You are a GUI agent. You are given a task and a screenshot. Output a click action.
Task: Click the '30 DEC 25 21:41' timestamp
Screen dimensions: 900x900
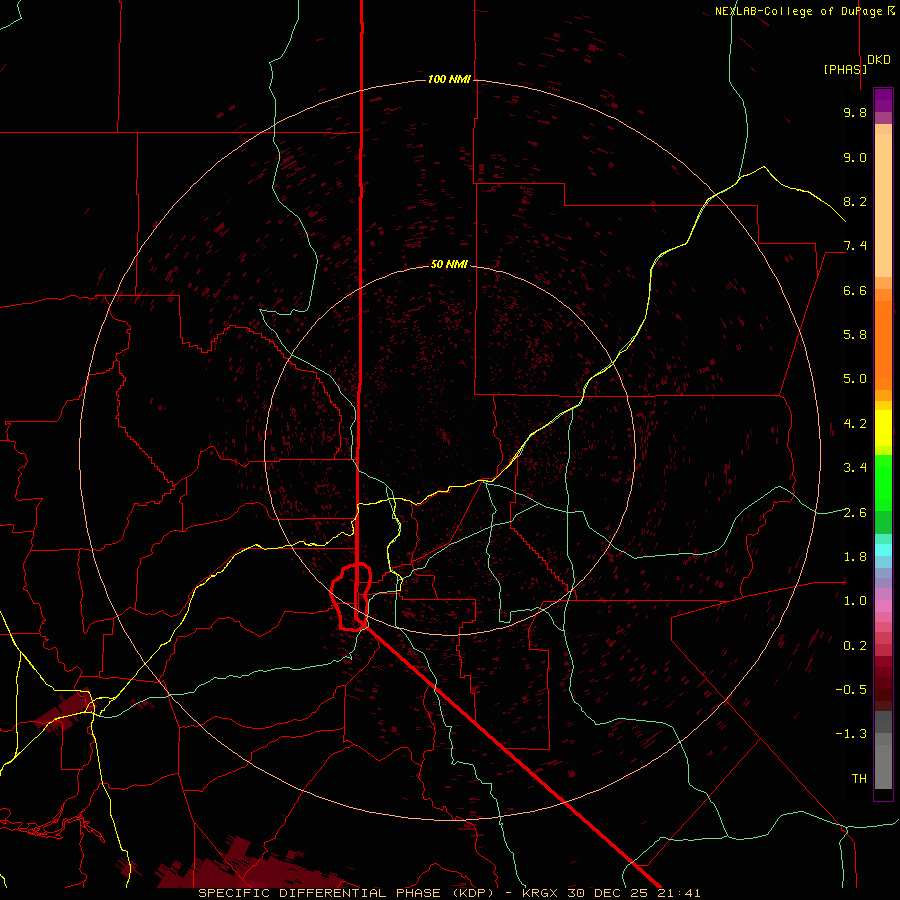634,893
